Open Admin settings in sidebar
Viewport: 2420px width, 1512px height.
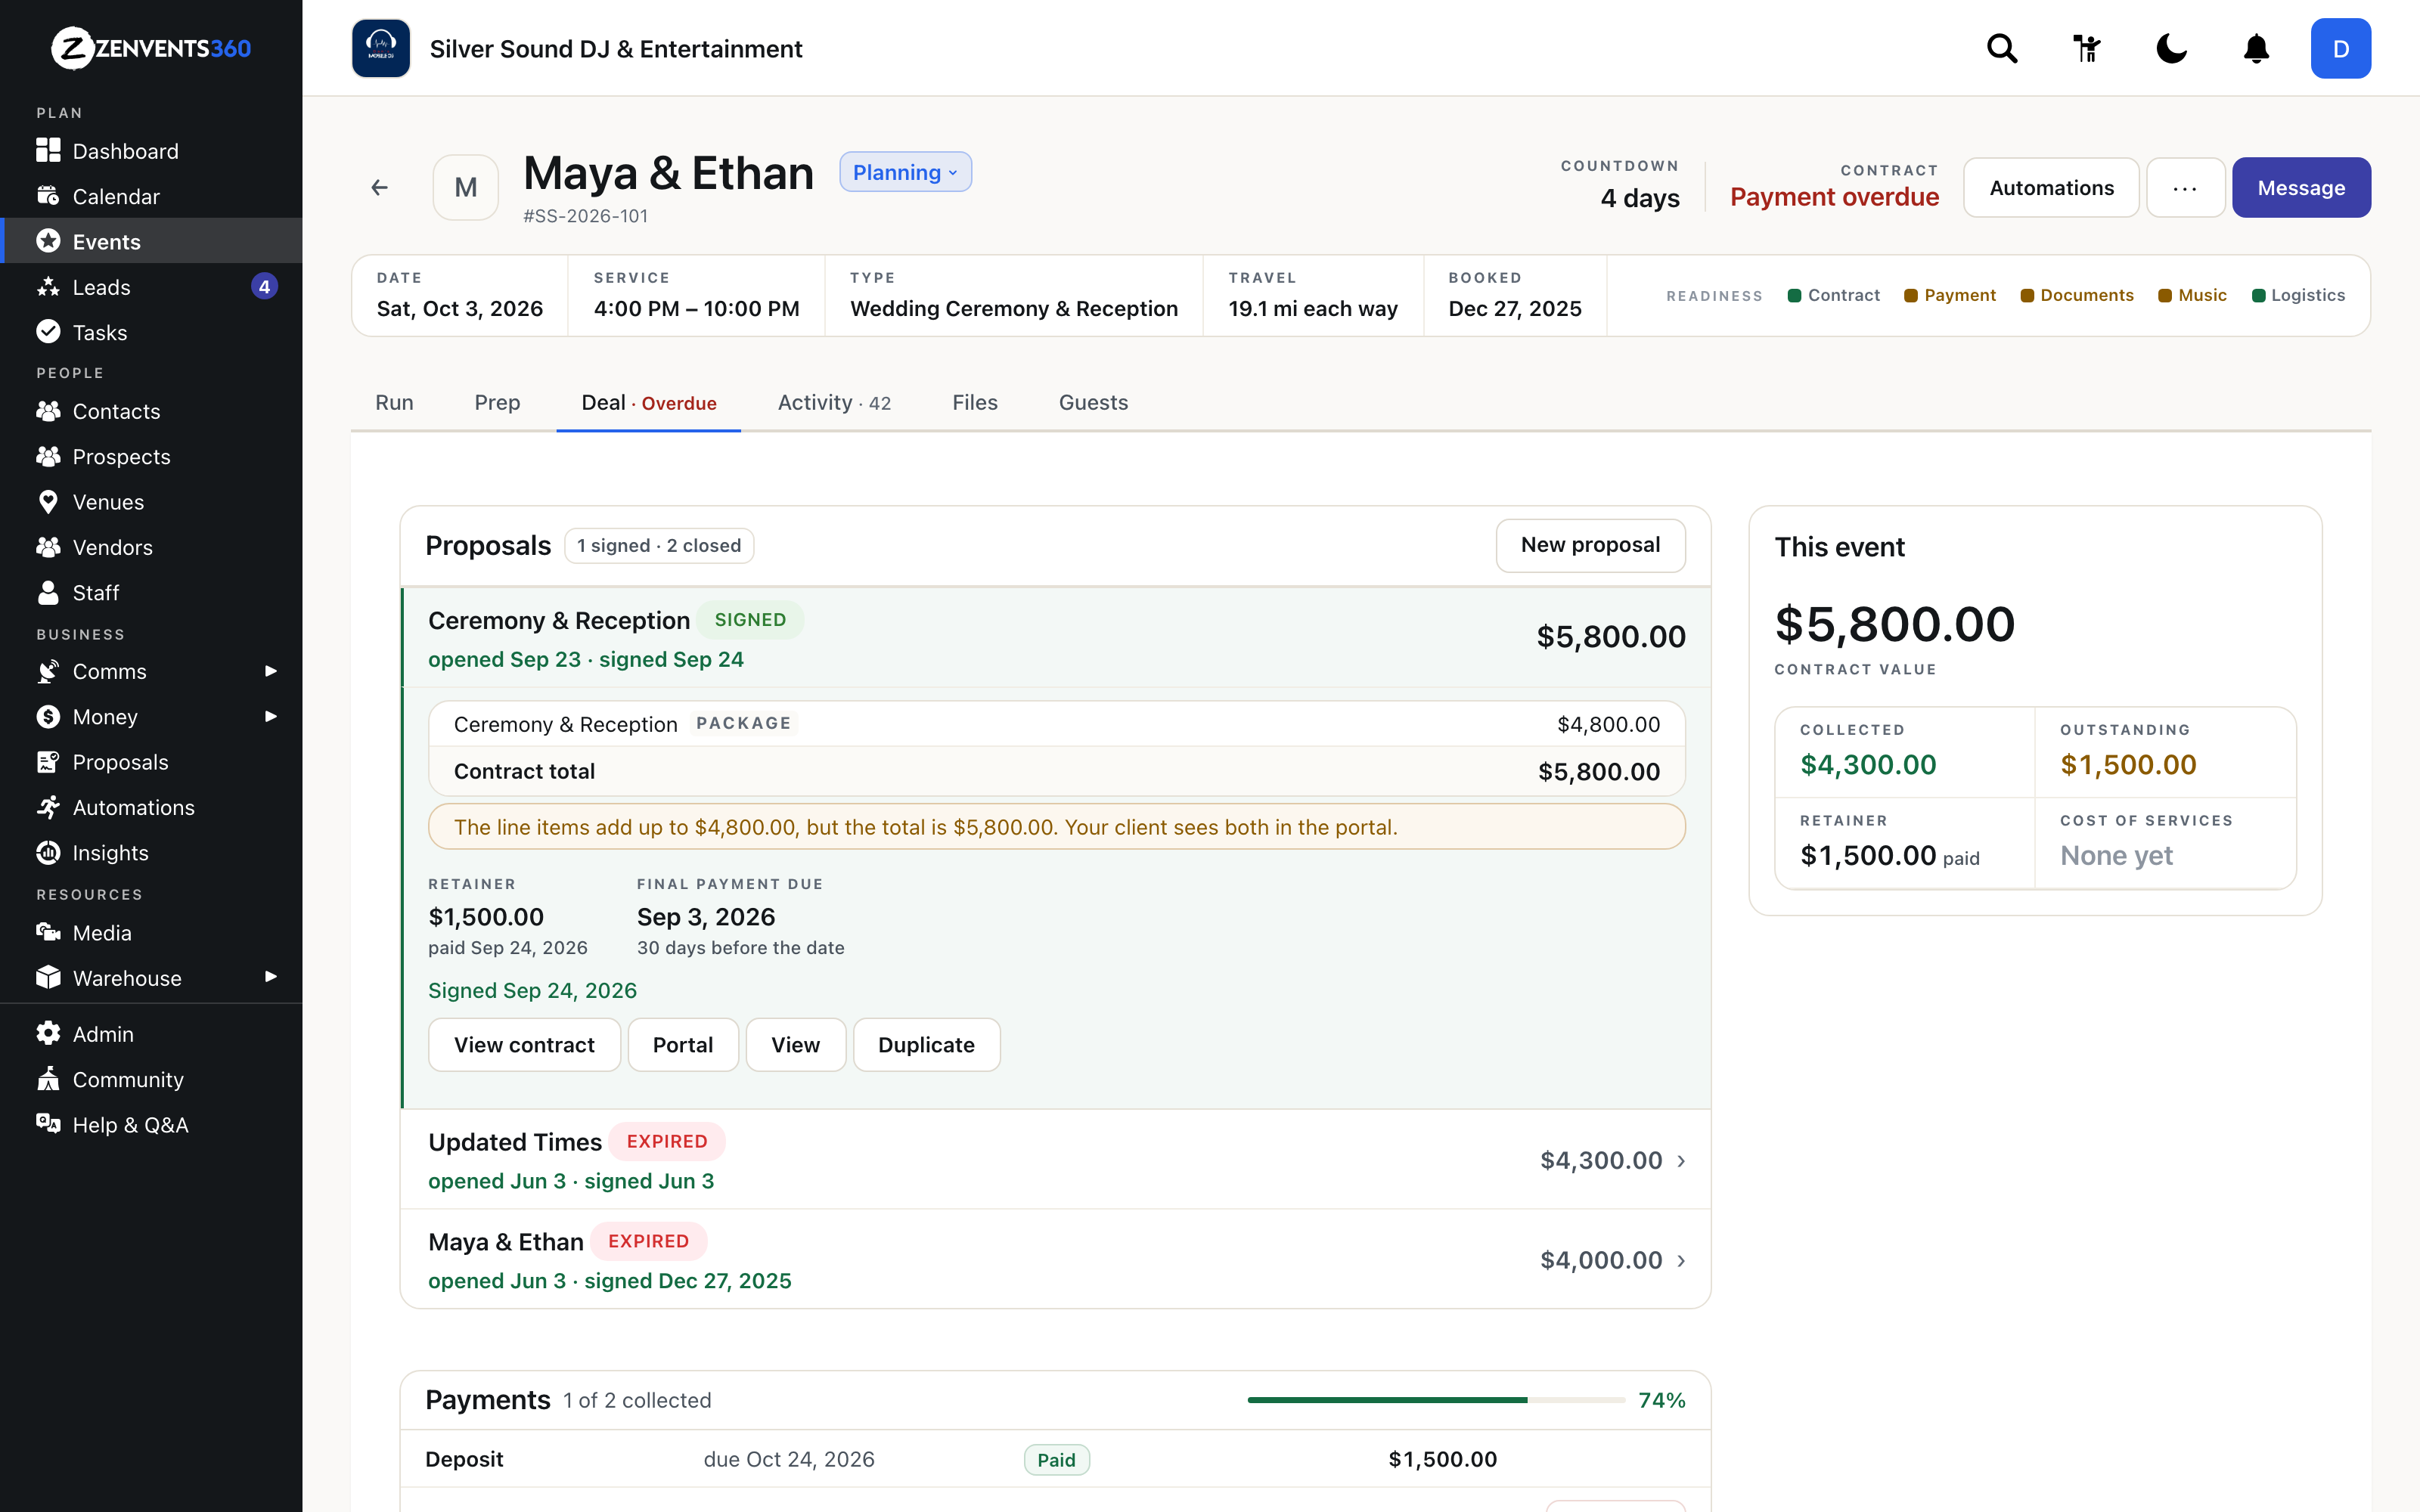[151, 1034]
